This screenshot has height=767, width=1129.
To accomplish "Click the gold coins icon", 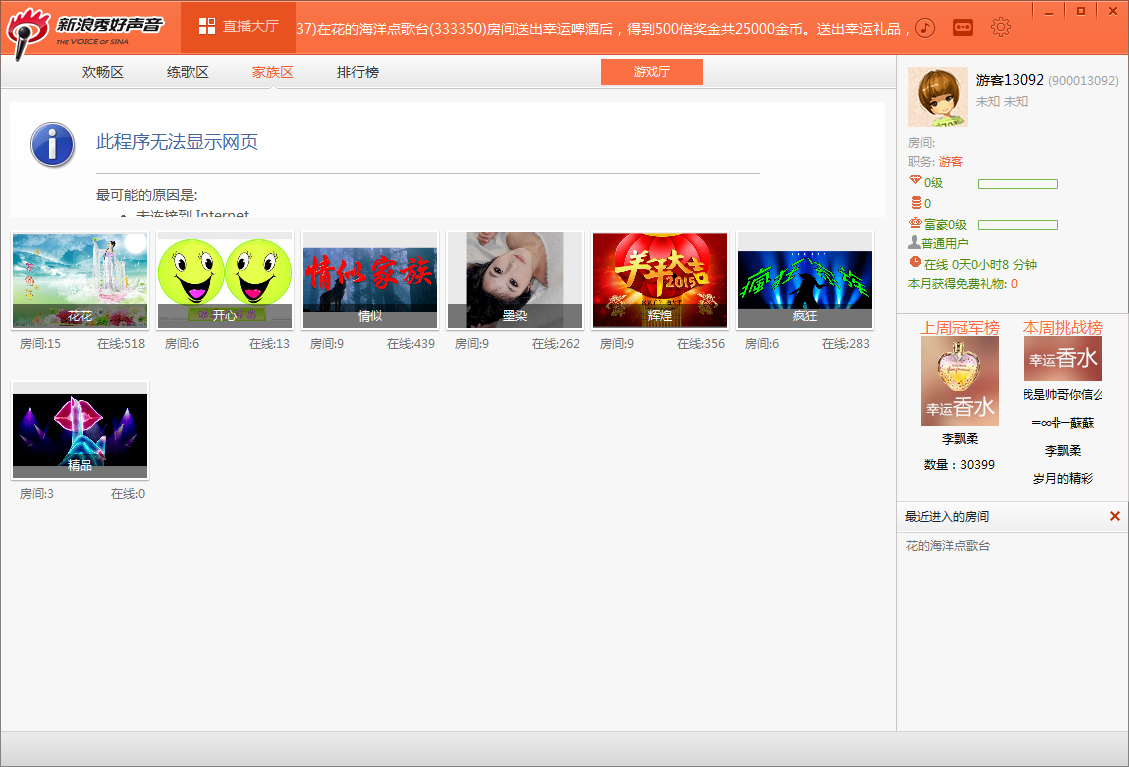I will point(916,202).
